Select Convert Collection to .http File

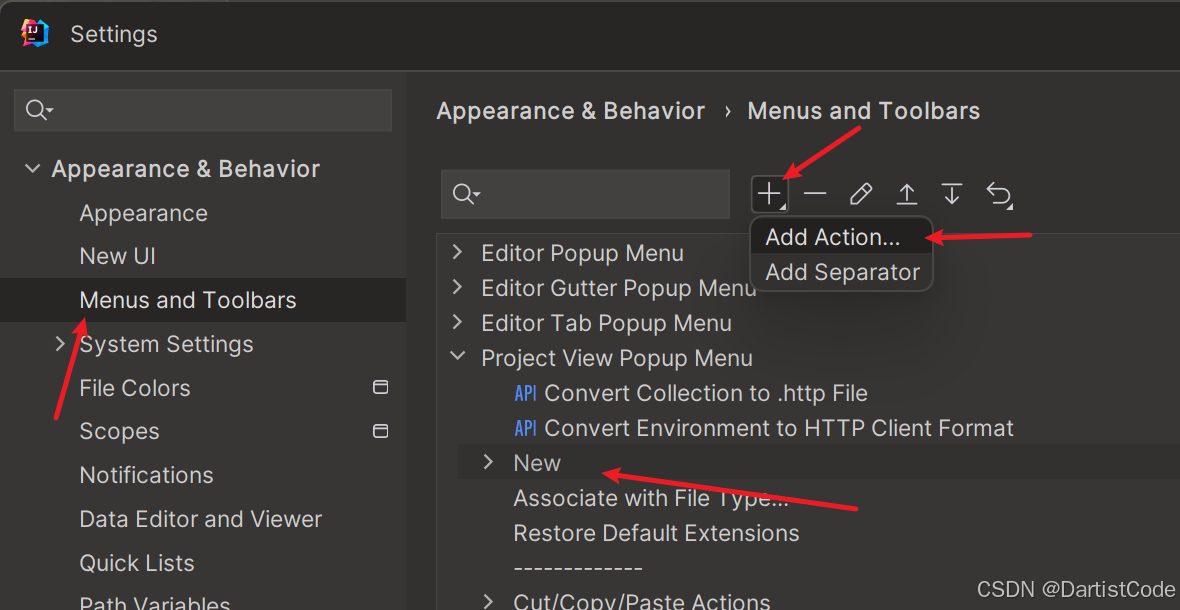pyautogui.click(x=705, y=393)
